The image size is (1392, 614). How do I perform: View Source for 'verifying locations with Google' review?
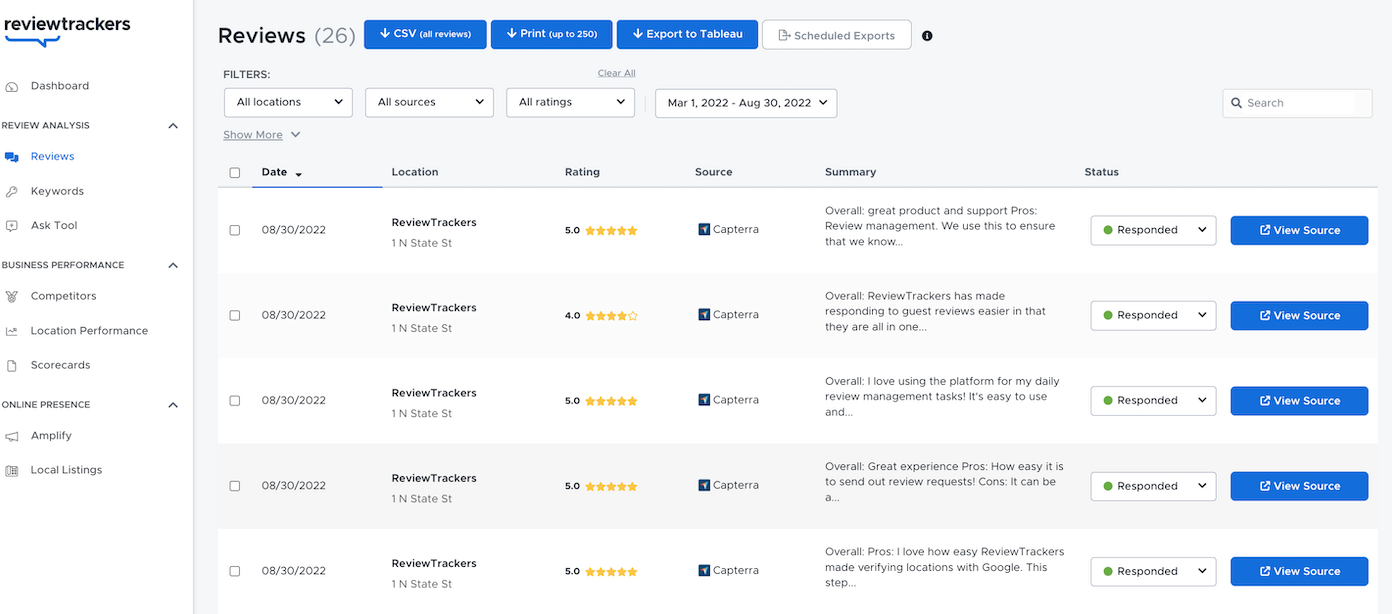[1299, 571]
